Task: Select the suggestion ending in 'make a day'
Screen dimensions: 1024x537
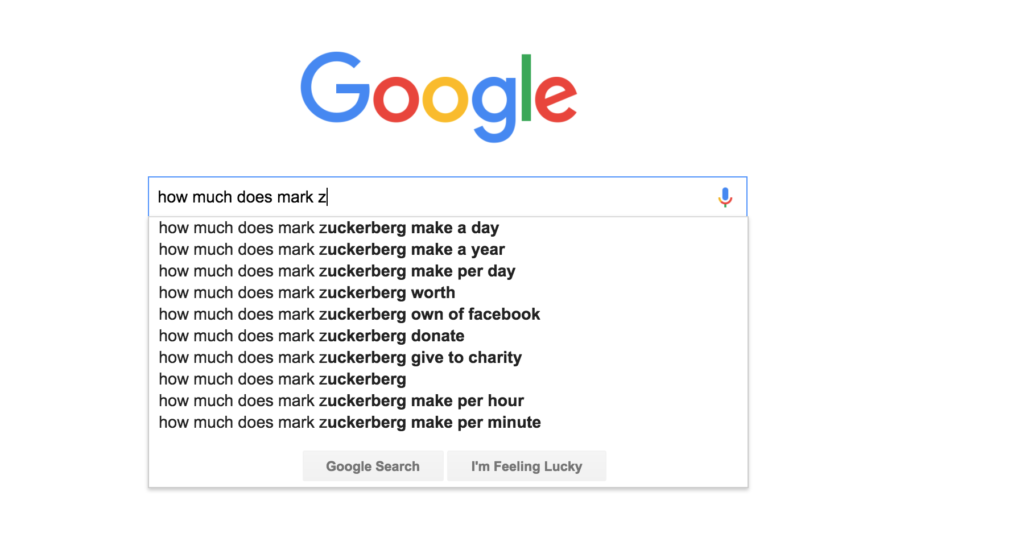Action: coord(329,228)
